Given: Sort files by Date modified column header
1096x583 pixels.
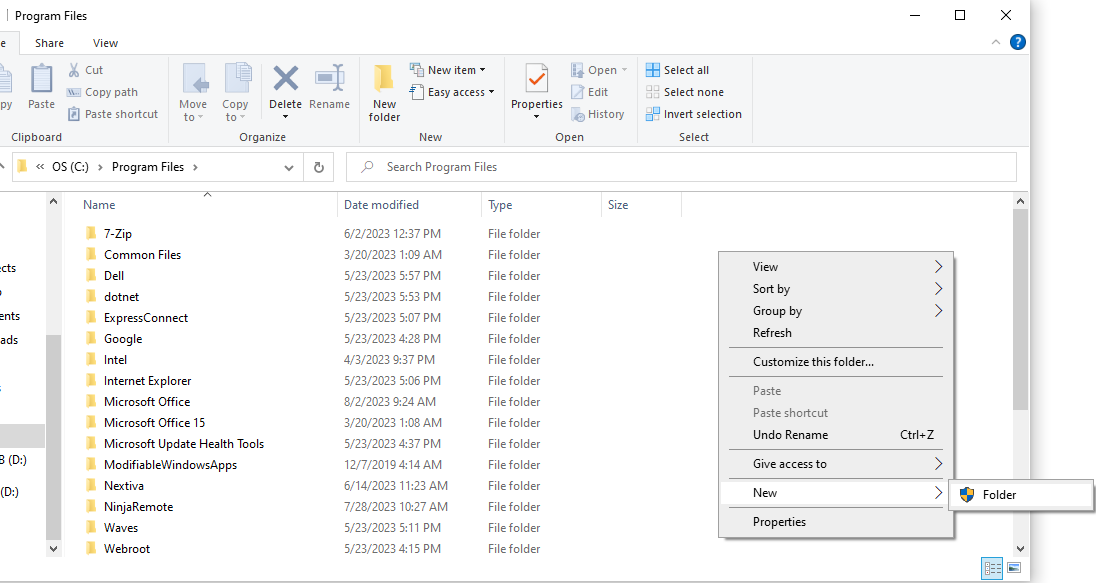Looking at the screenshot, I should pos(381,205).
